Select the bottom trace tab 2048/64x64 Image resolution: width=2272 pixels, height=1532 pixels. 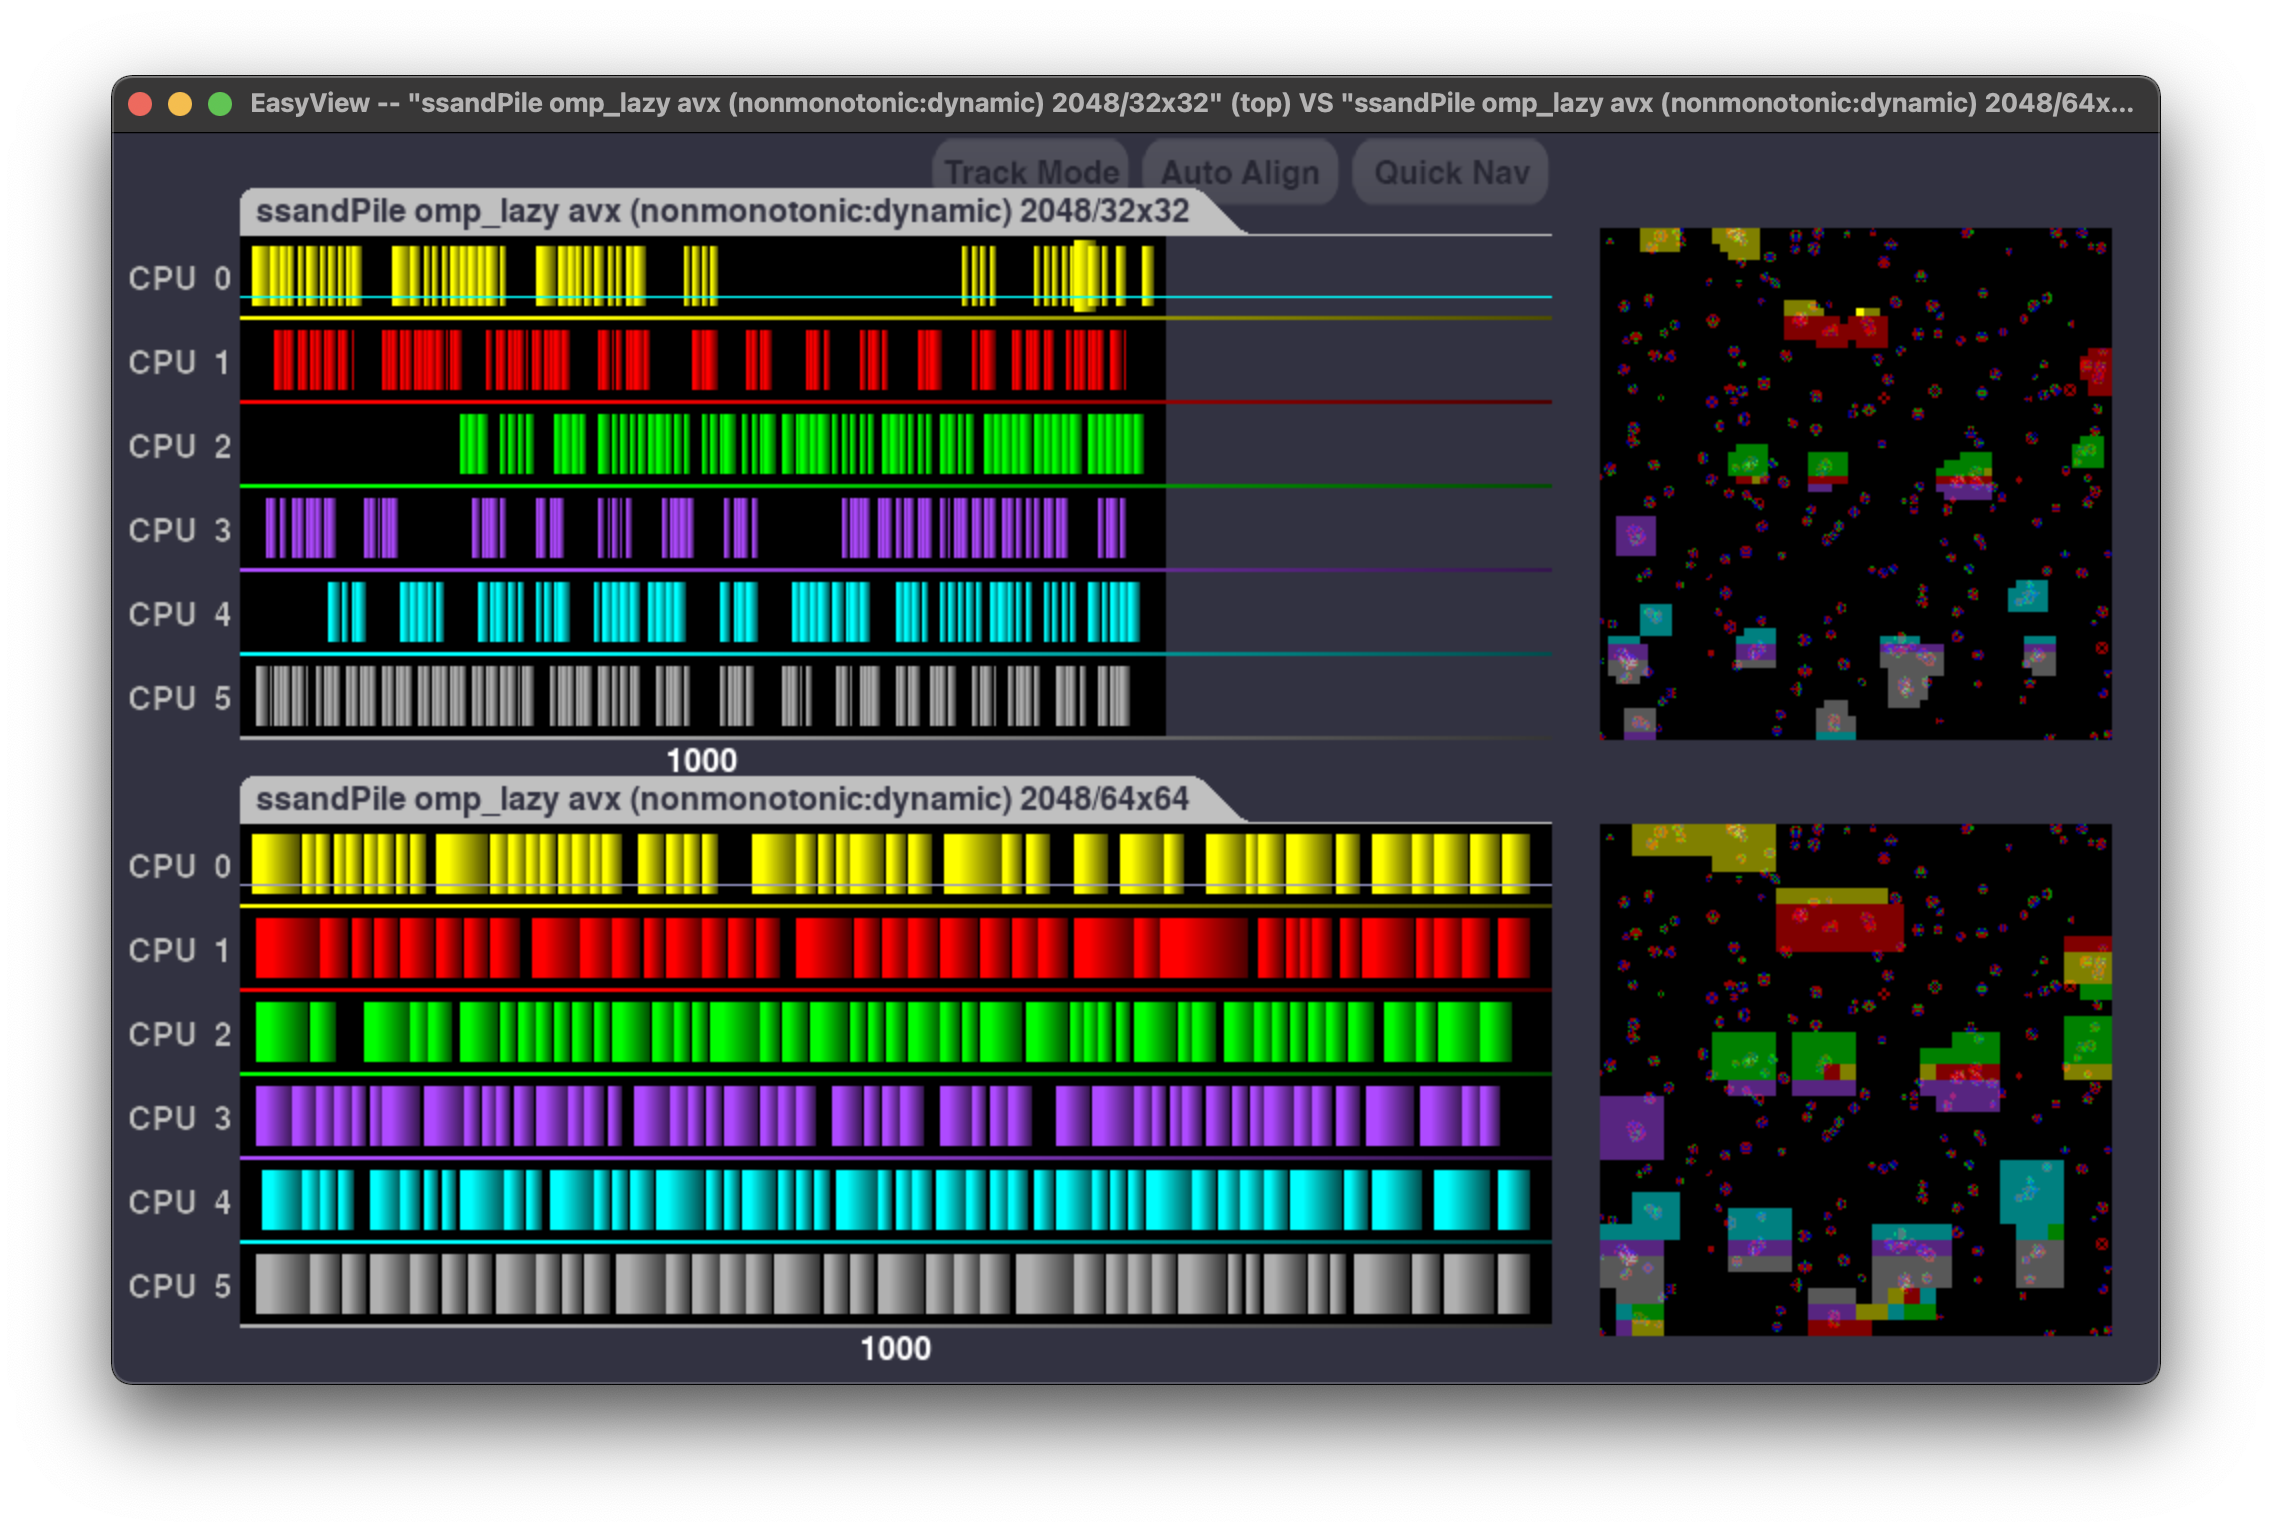coord(722,799)
